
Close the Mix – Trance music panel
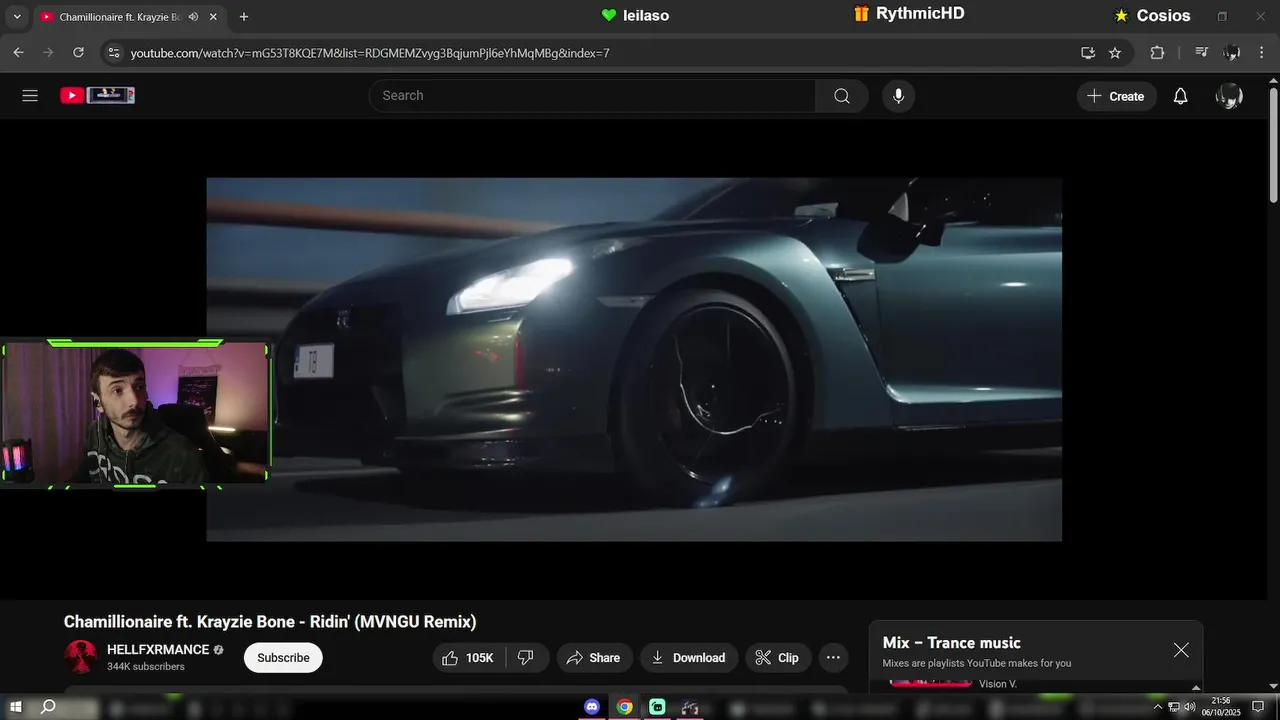[1181, 650]
